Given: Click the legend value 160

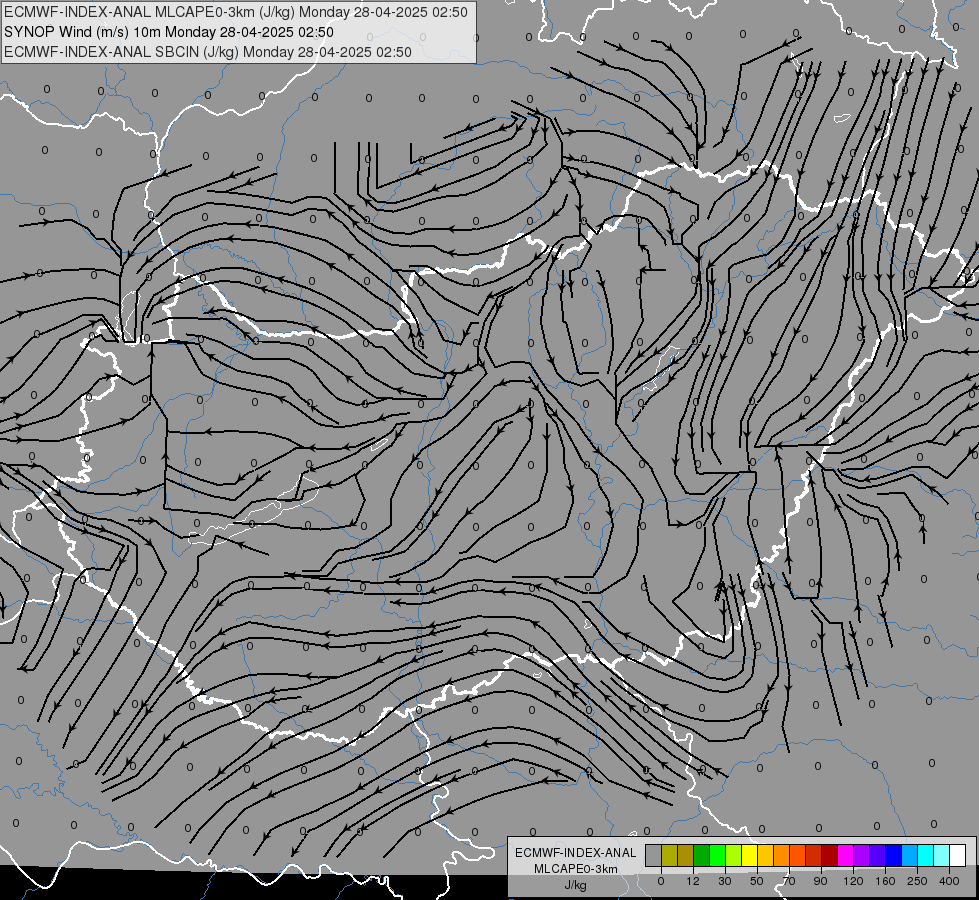Looking at the screenshot, I should (885, 881).
